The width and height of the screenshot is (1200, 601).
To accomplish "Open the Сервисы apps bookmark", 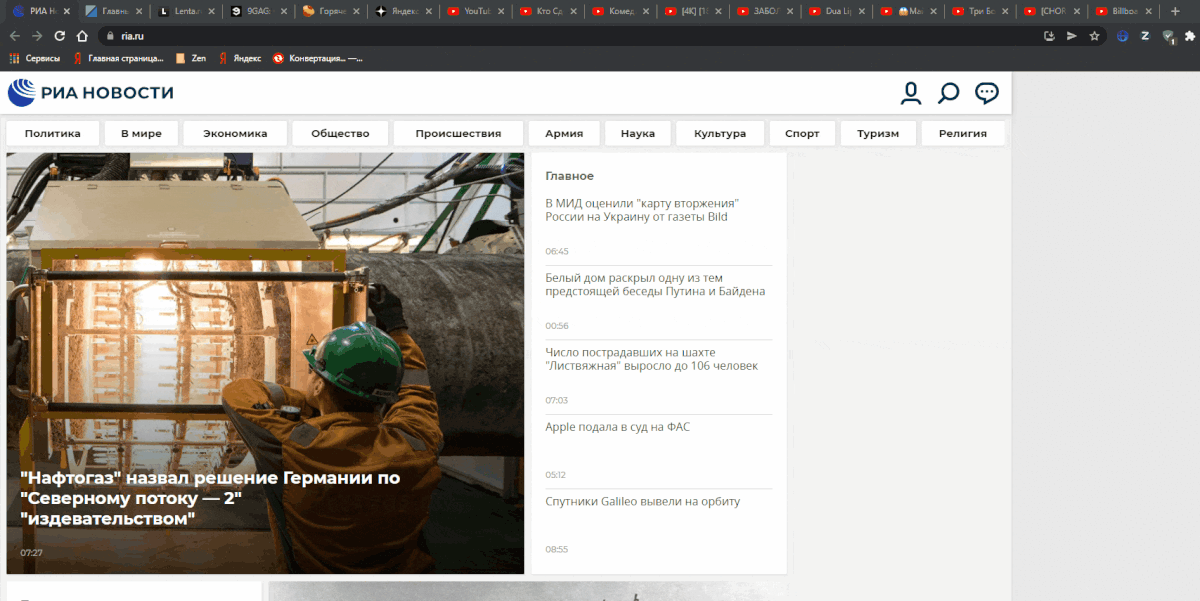I will click(x=35, y=58).
